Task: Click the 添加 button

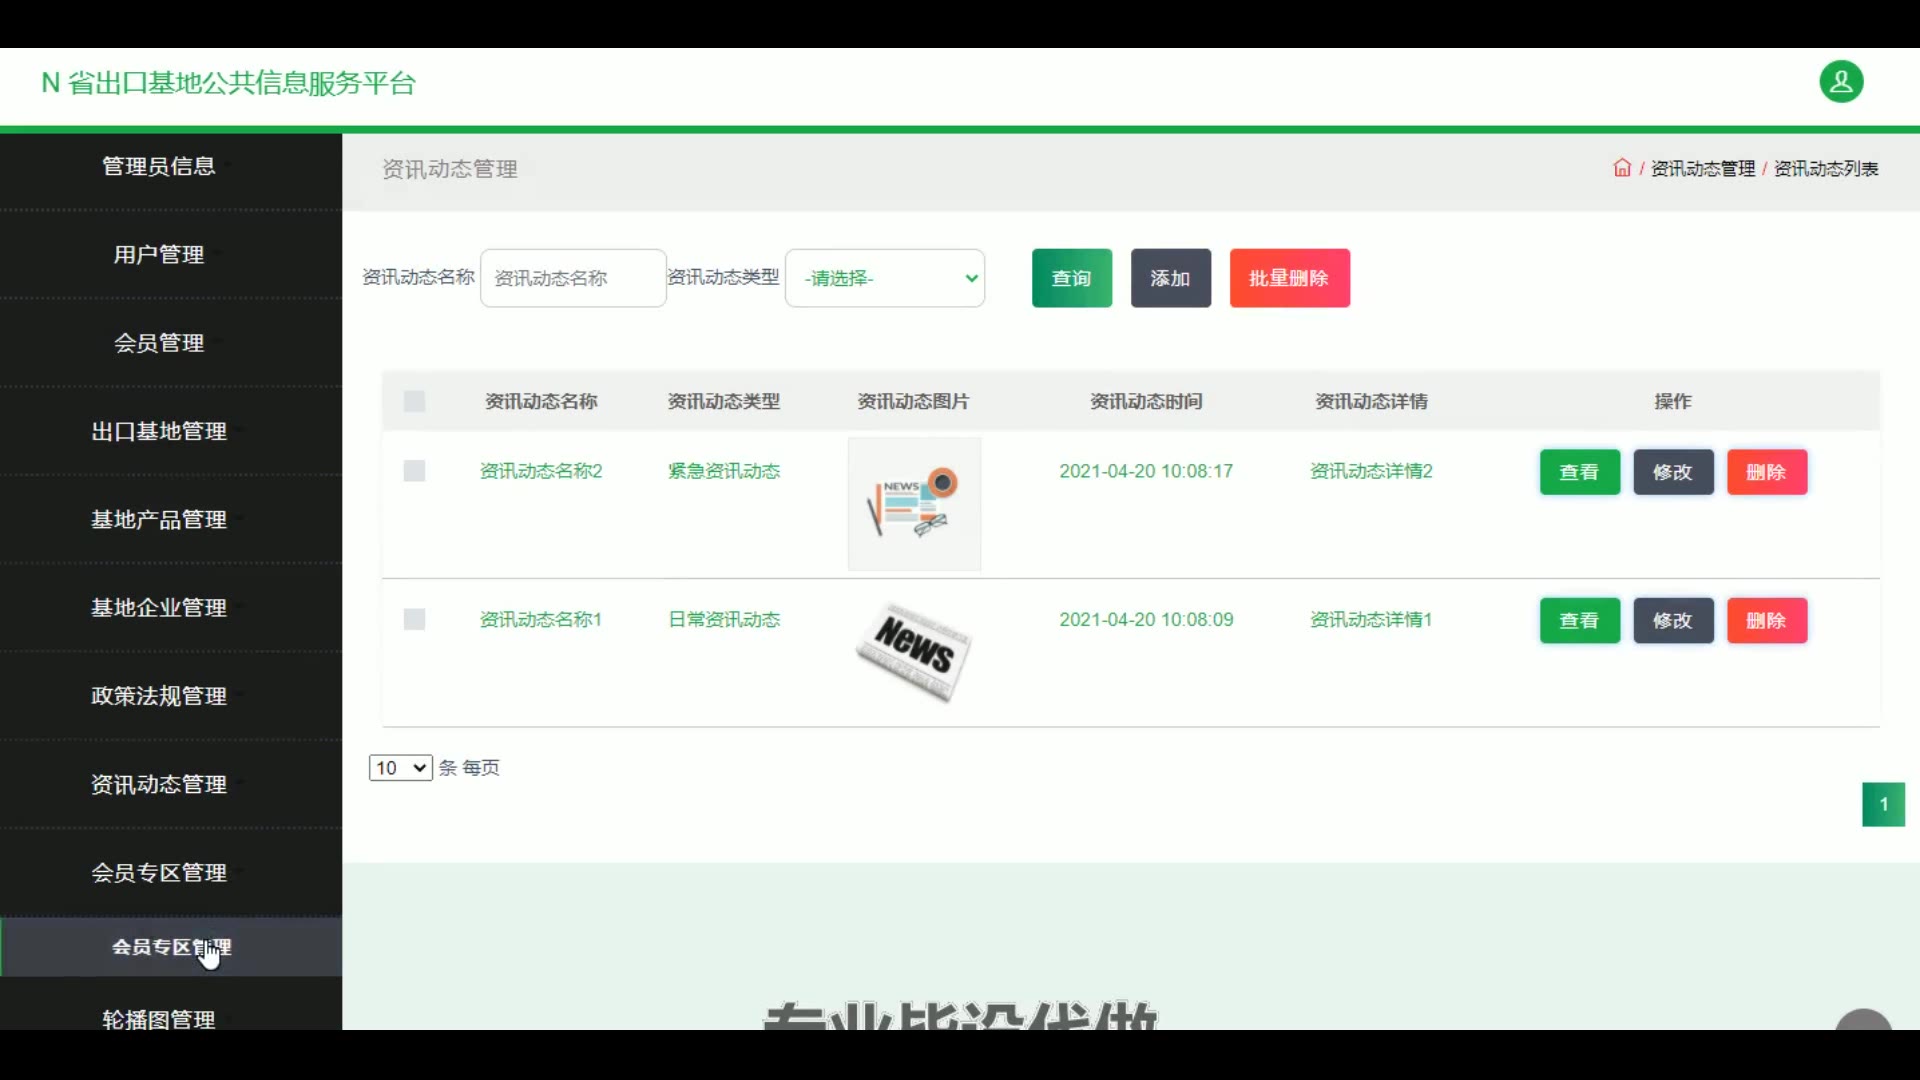Action: click(1170, 278)
